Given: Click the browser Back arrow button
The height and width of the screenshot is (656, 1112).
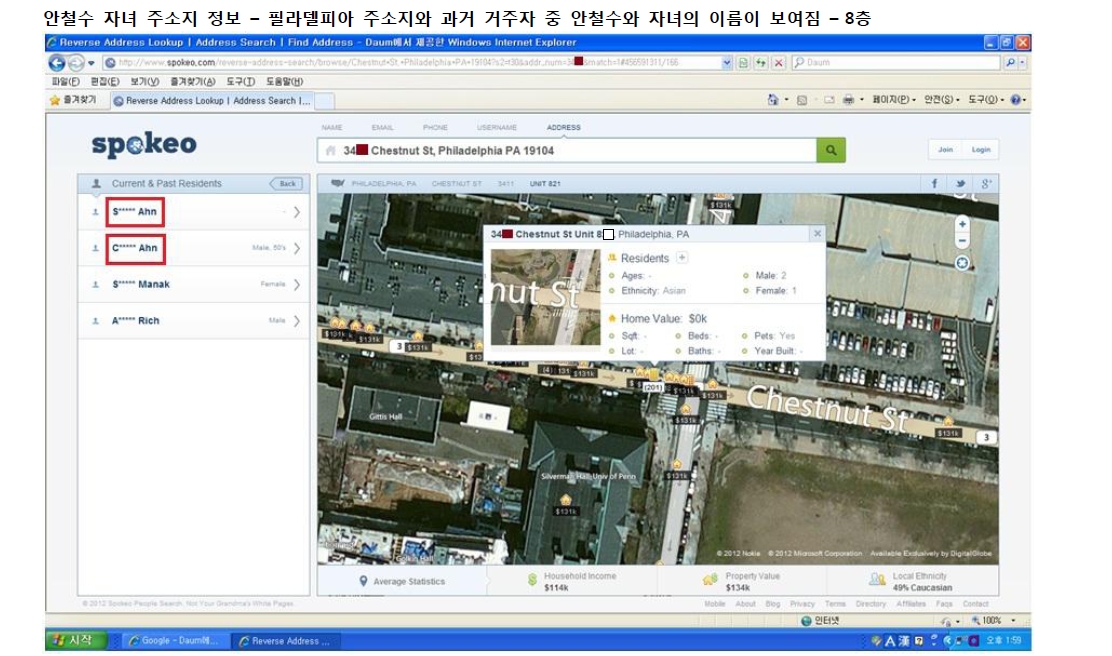Looking at the screenshot, I should pyautogui.click(x=57, y=62).
